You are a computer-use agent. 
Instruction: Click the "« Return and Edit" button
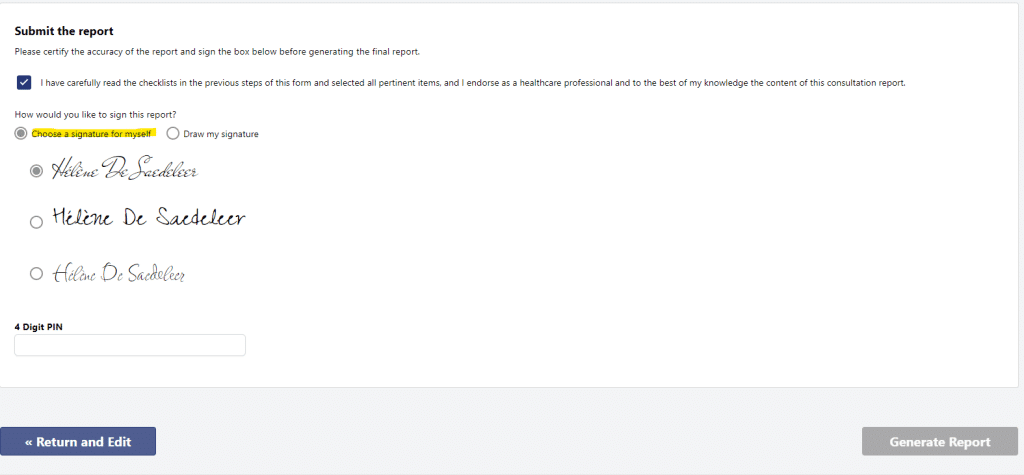[x=78, y=441]
